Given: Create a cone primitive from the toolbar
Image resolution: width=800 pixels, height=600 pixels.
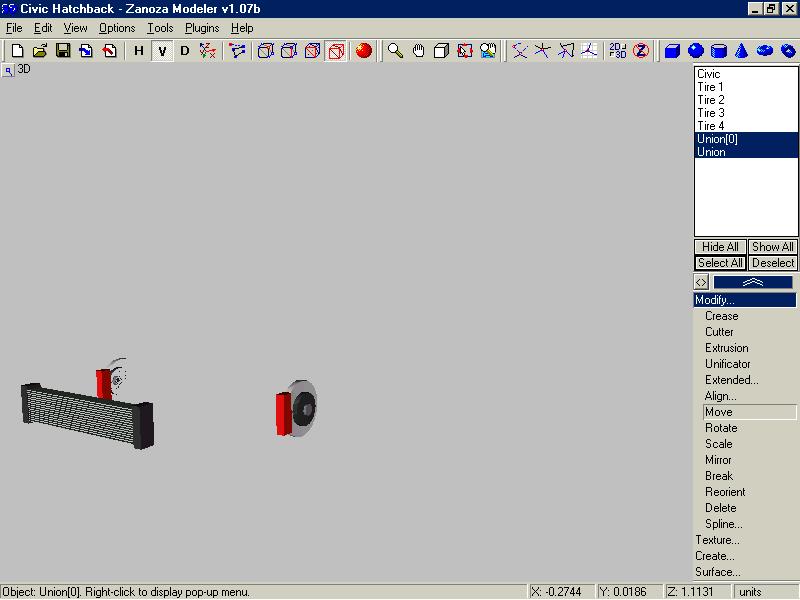Looking at the screenshot, I should pyautogui.click(x=742, y=51).
